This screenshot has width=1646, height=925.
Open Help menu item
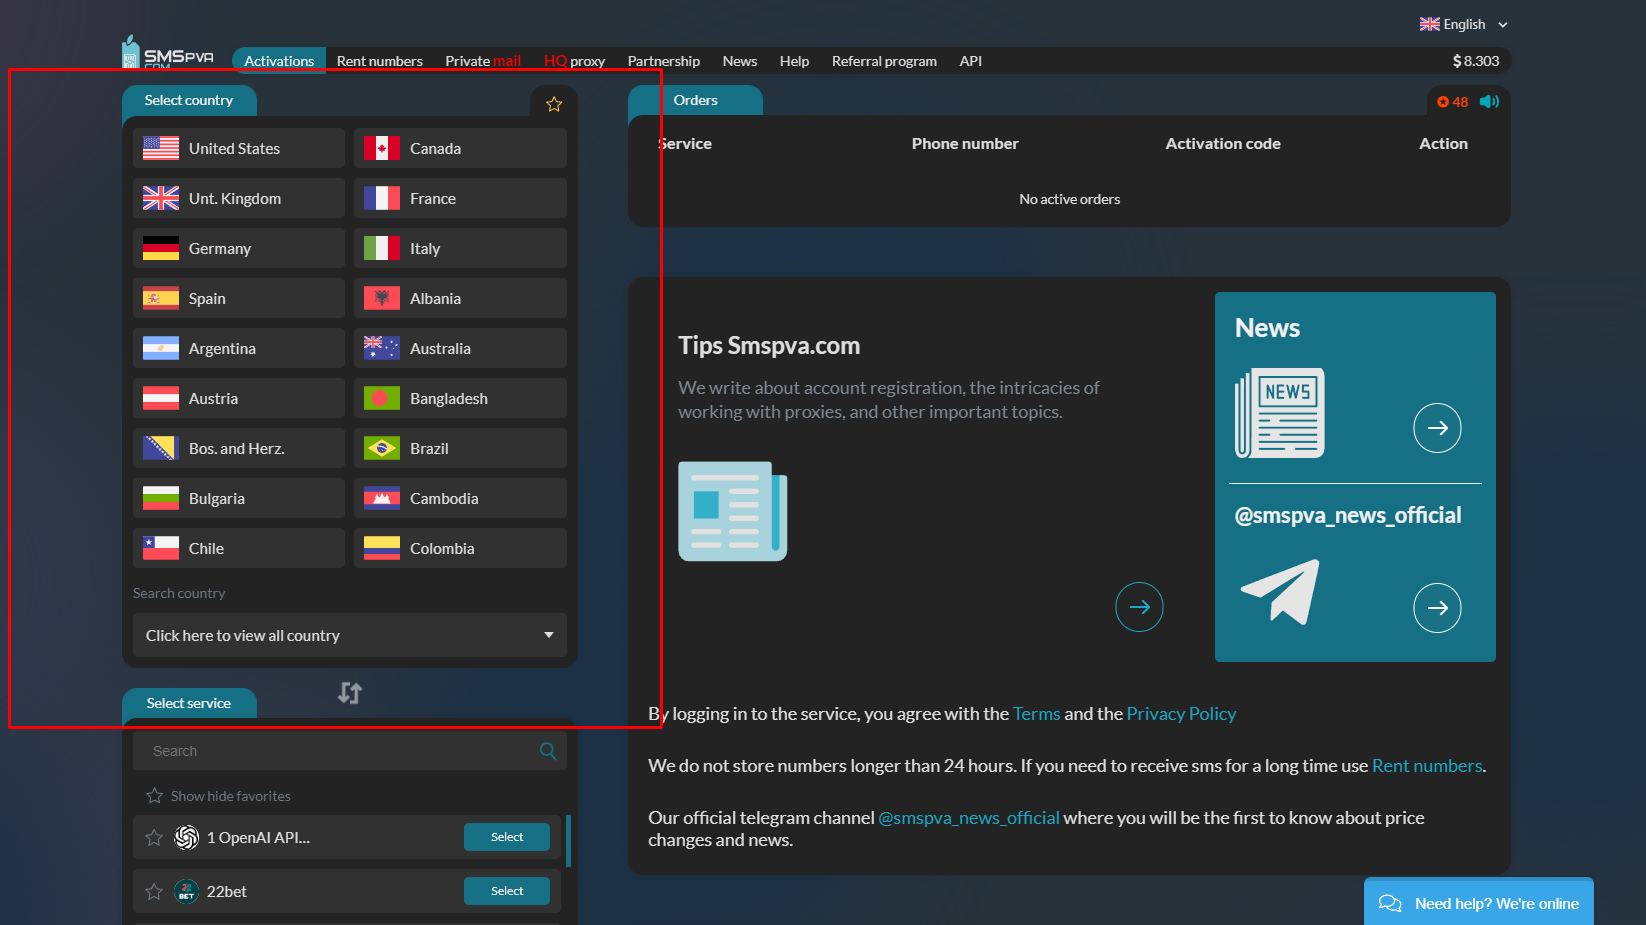pyautogui.click(x=795, y=61)
